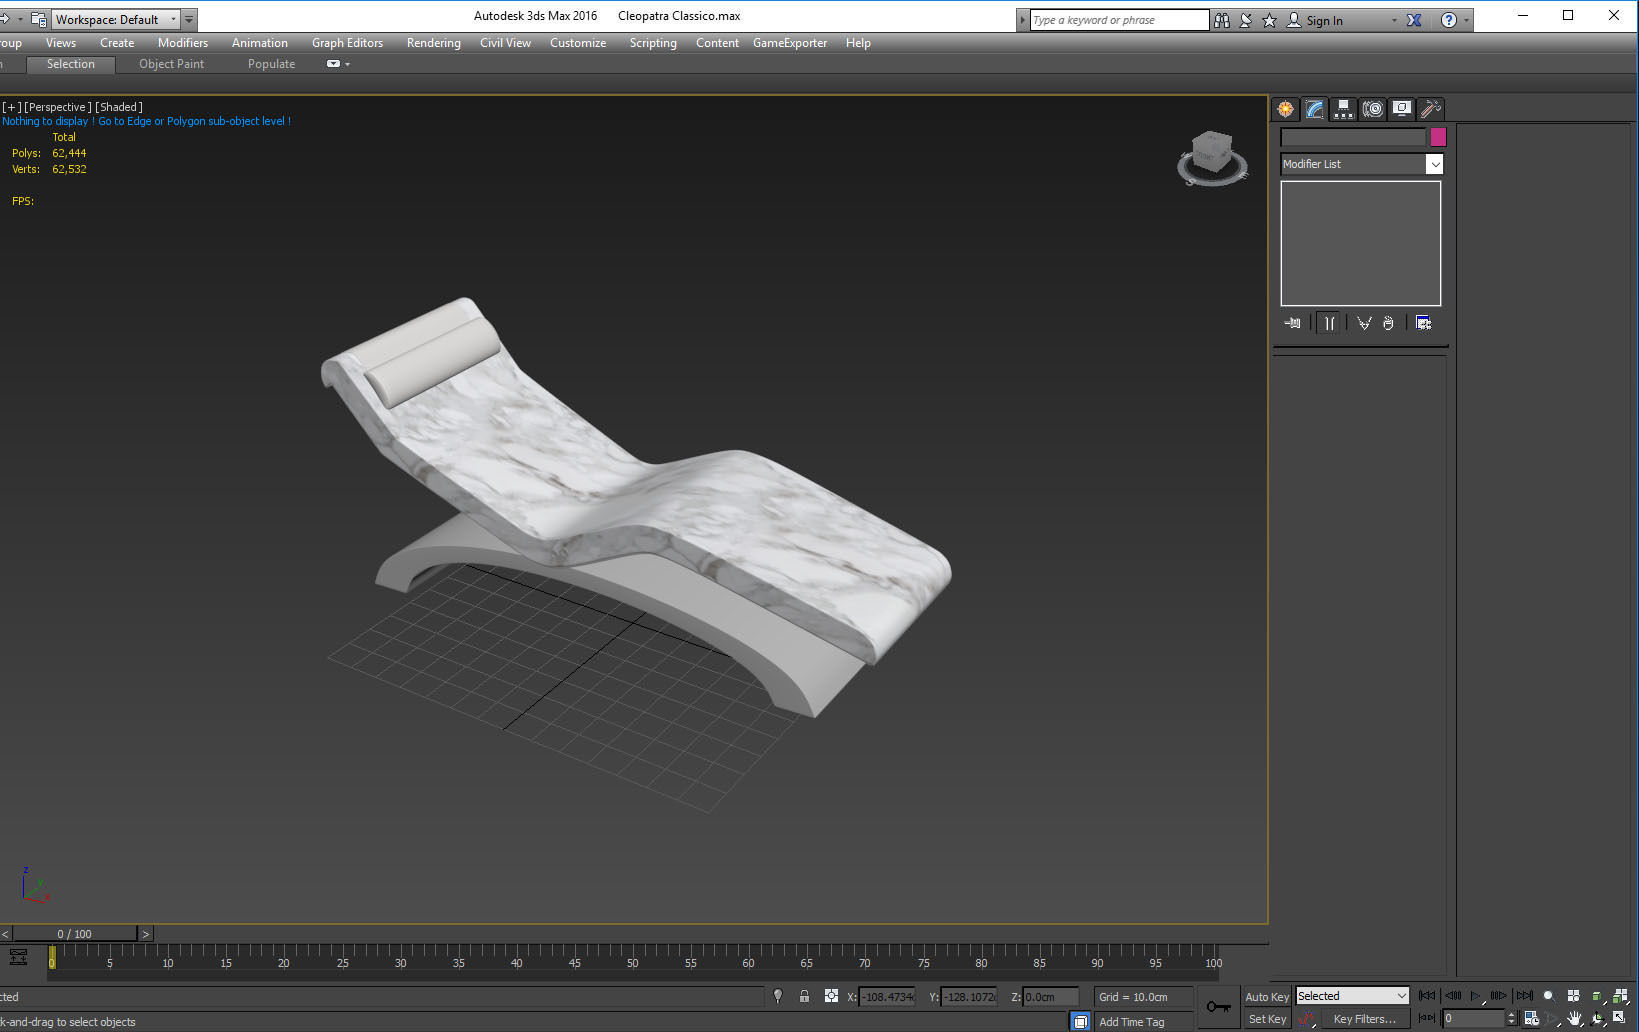Image resolution: width=1639 pixels, height=1032 pixels.
Task: Select the Orbit viewport tool
Action: (1597, 1018)
